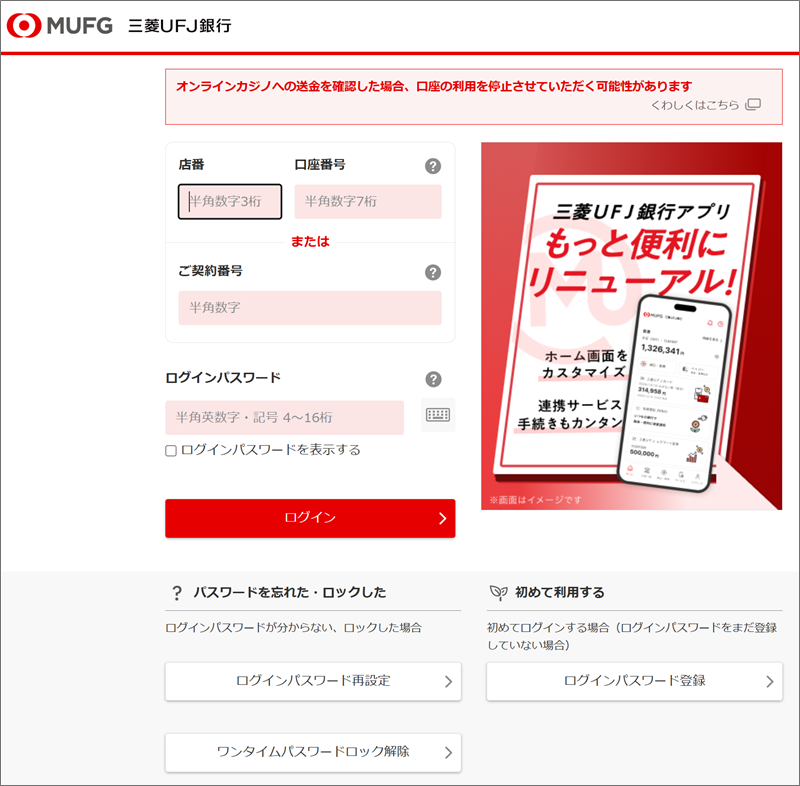The image size is (800, 786).
Task: Click external window icon beside くわしくはこちら
Action: click(753, 105)
